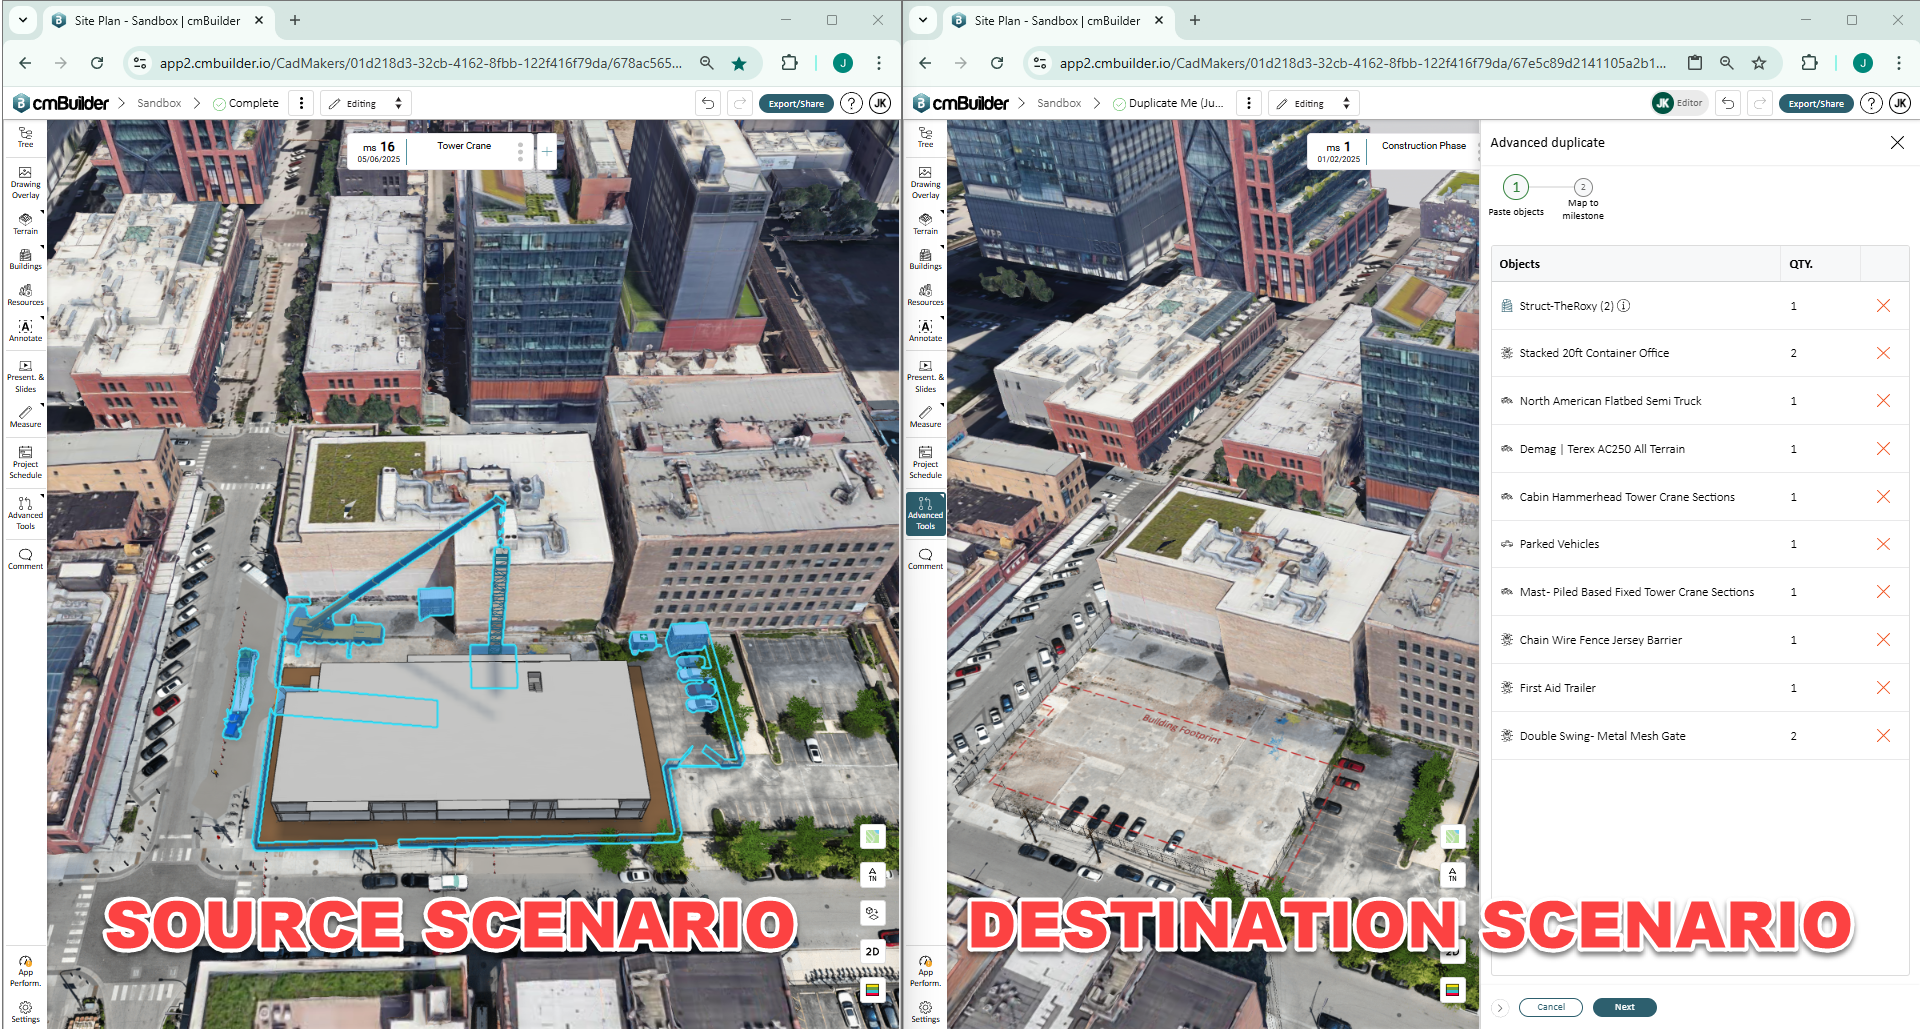Select ms 16 Tower Crane milestone
The width and height of the screenshot is (1923, 1029).
(440, 151)
